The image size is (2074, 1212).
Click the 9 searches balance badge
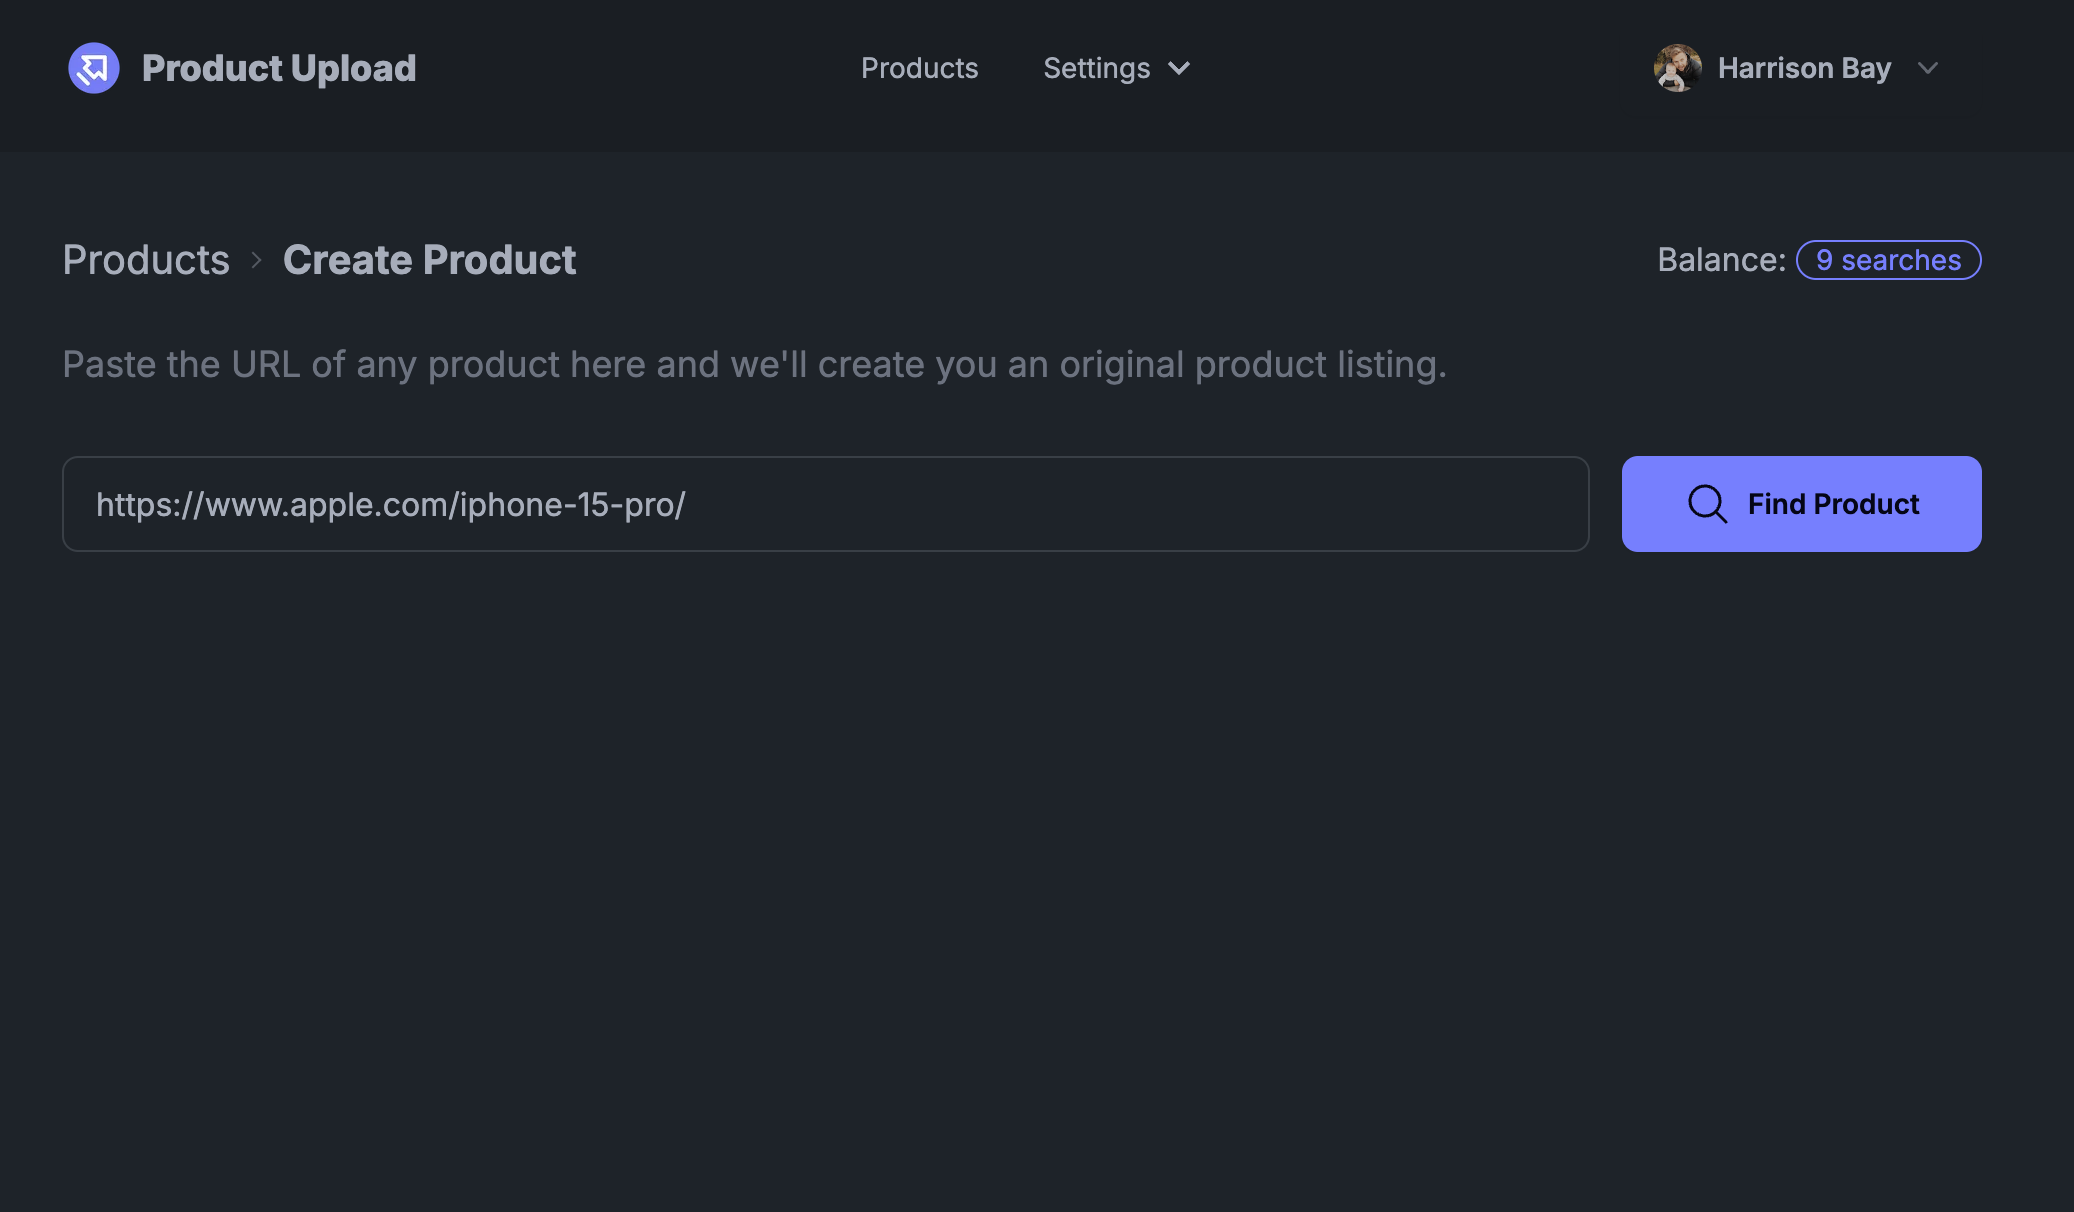coord(1888,260)
